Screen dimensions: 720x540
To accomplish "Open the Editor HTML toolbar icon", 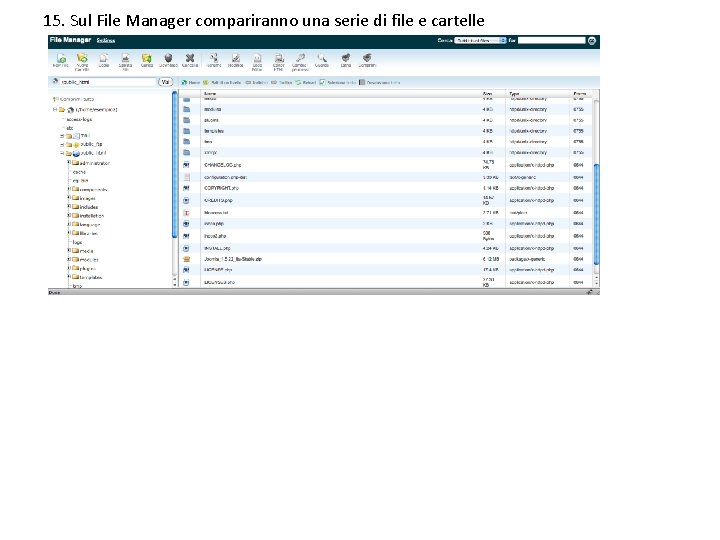I will pos(279,62).
